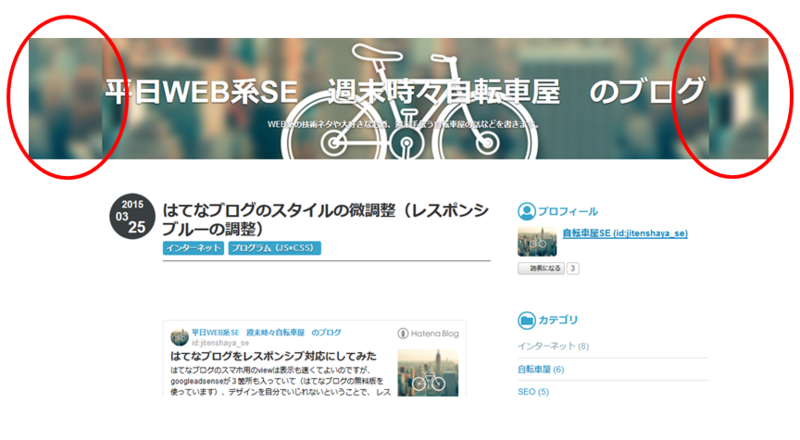Click the 読者になる subscribe button

[541, 268]
